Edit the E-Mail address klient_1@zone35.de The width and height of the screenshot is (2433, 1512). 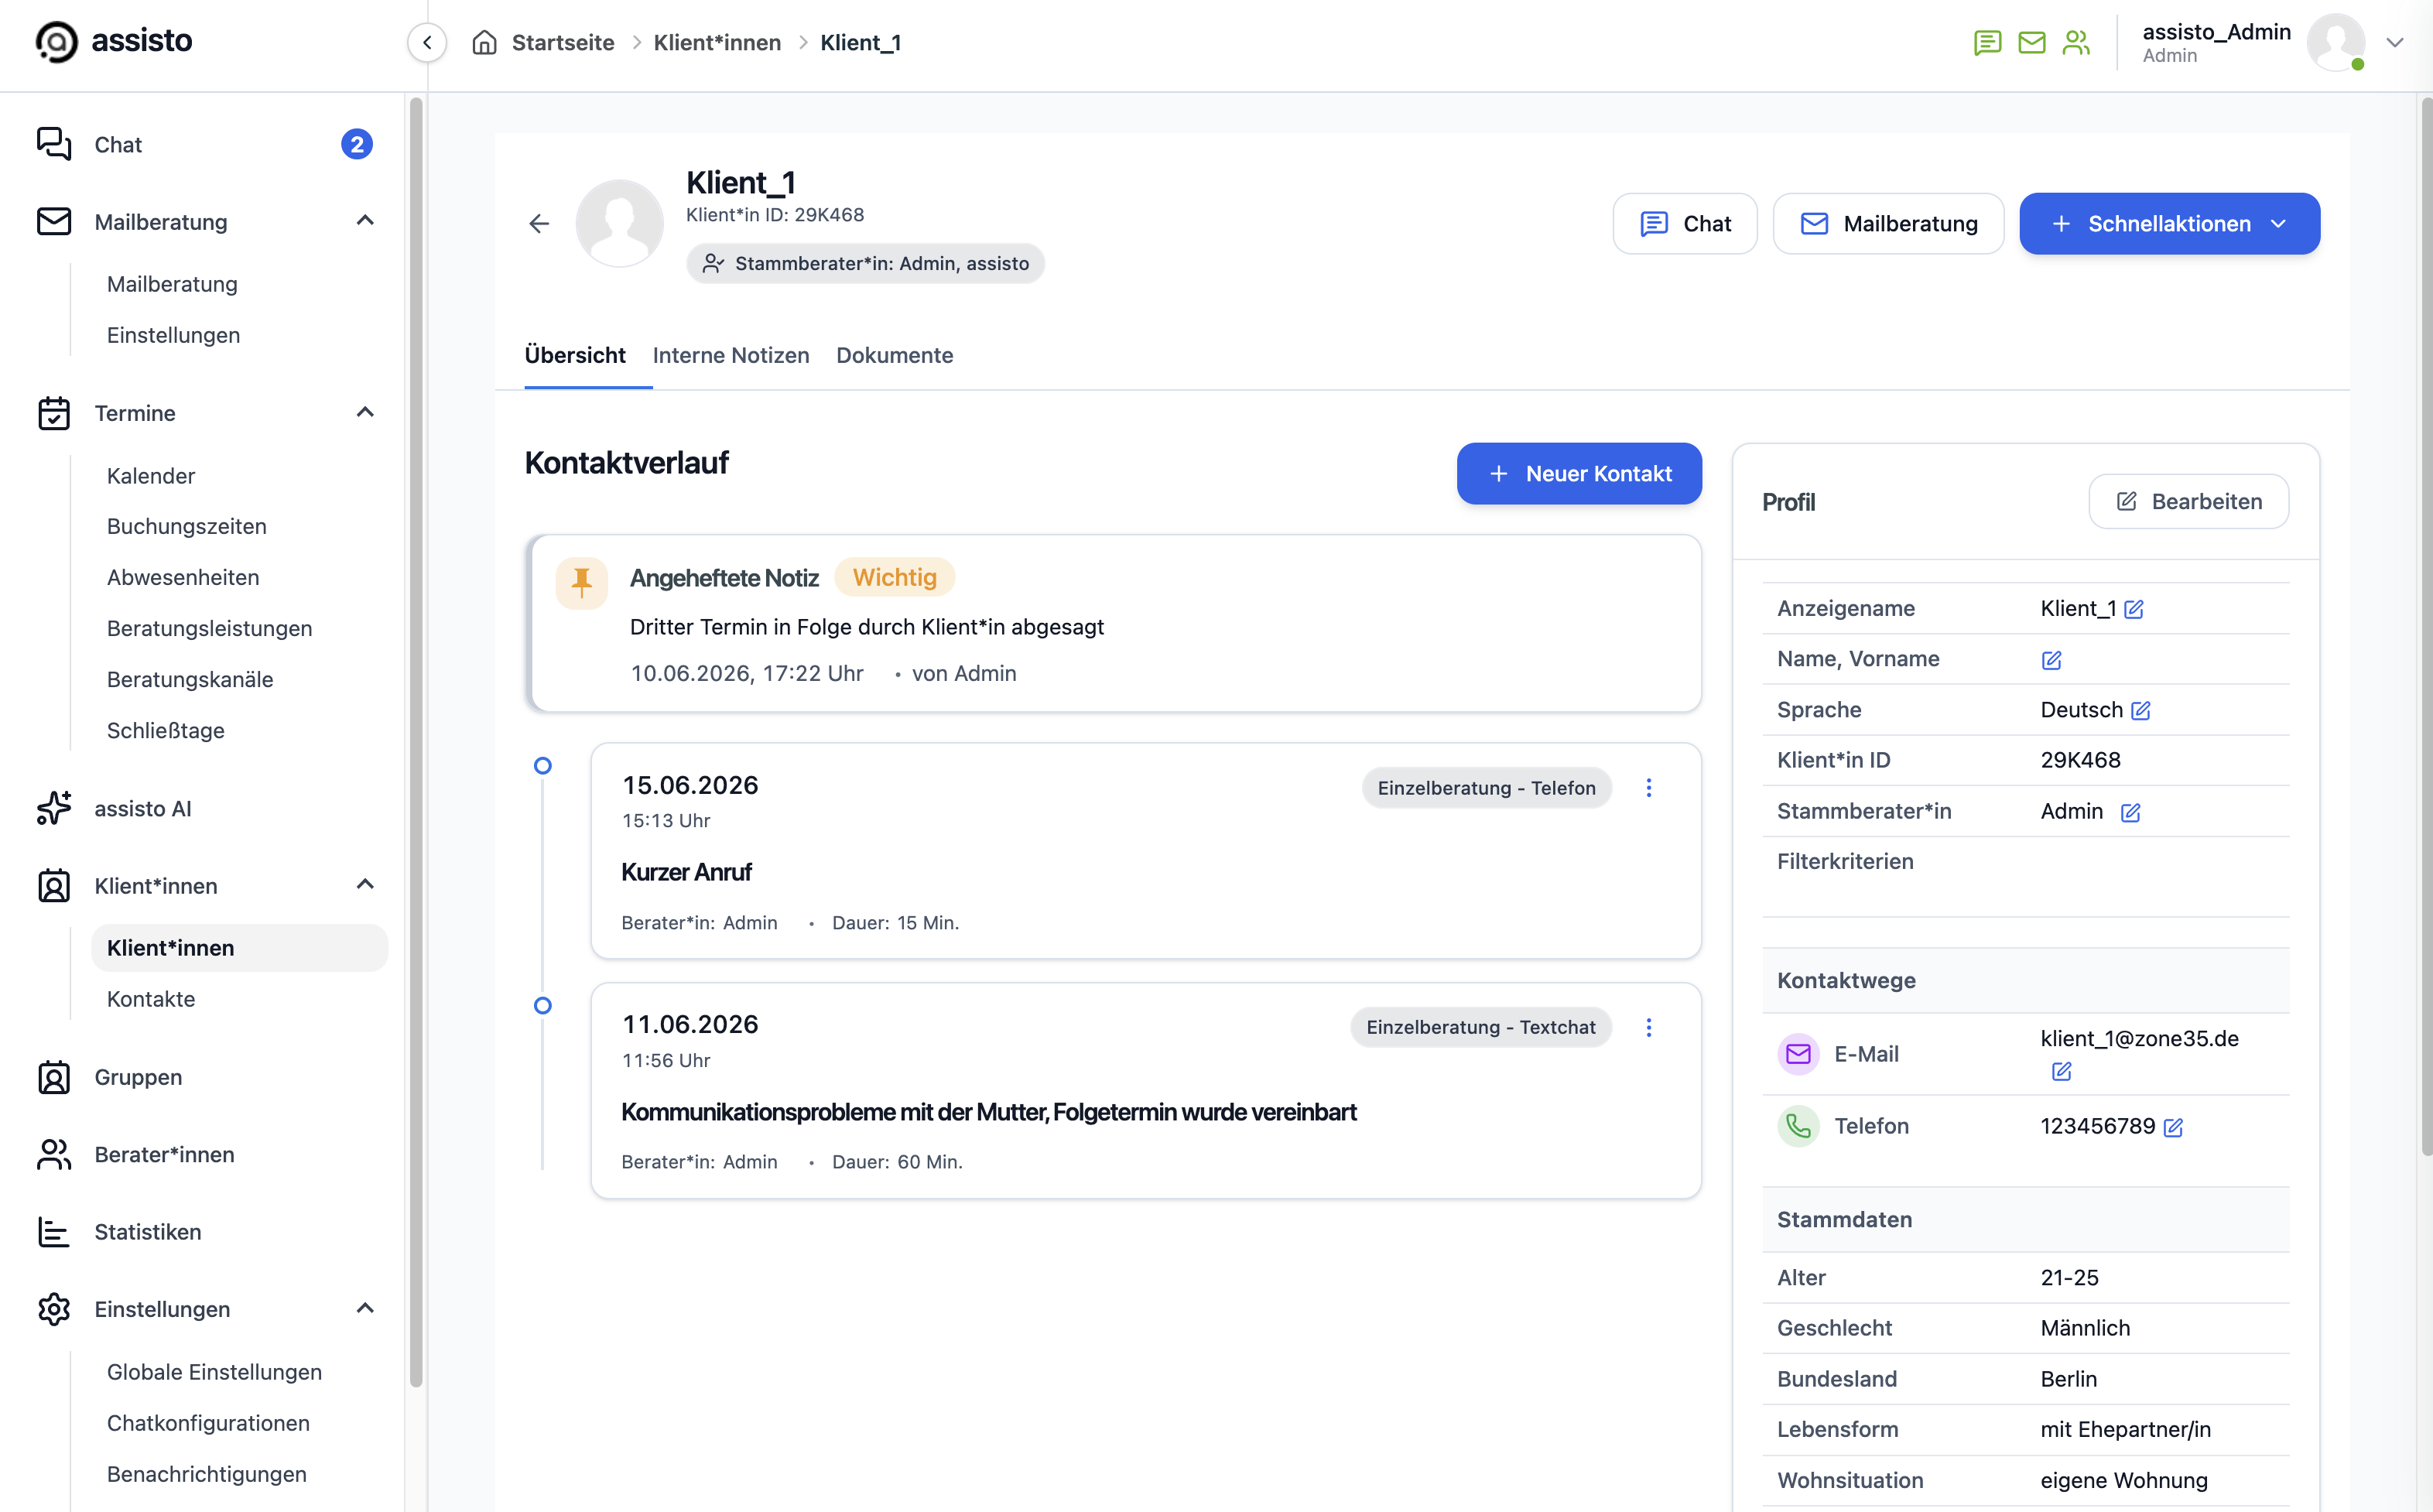pos(2062,1071)
